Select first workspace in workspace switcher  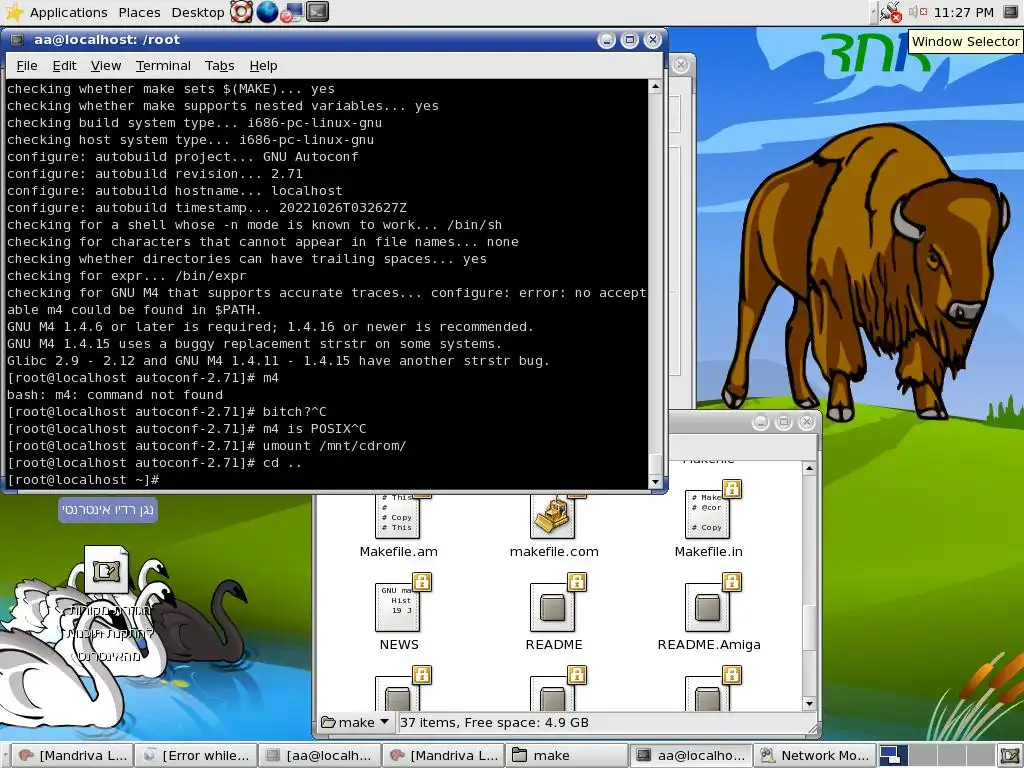coord(891,756)
